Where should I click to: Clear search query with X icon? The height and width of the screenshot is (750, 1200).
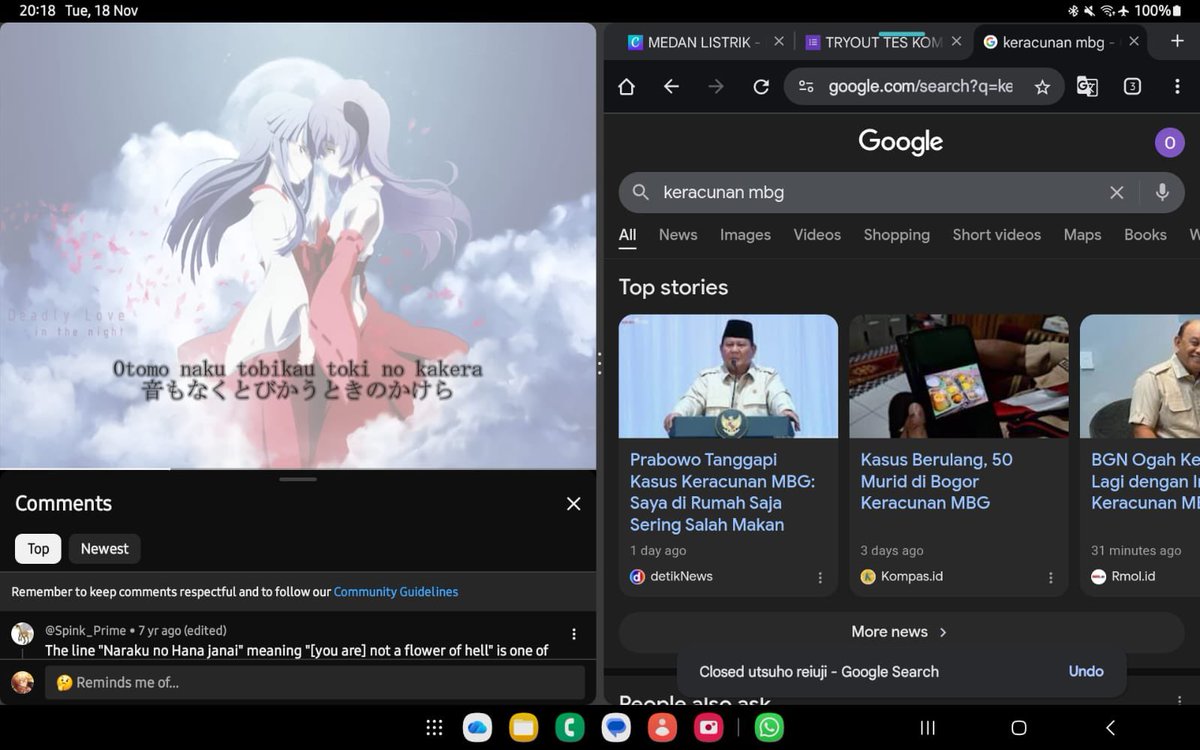coord(1117,192)
